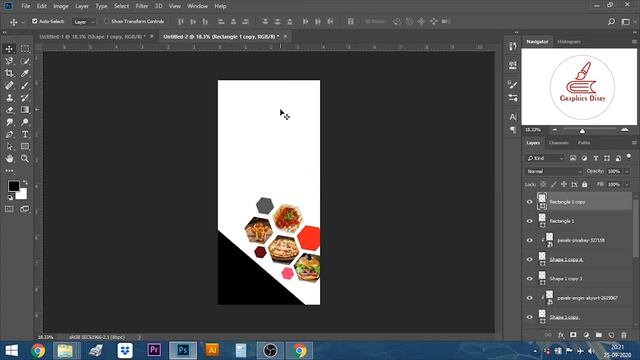Select the Hand tool
640x360 pixels.
pos(9,158)
